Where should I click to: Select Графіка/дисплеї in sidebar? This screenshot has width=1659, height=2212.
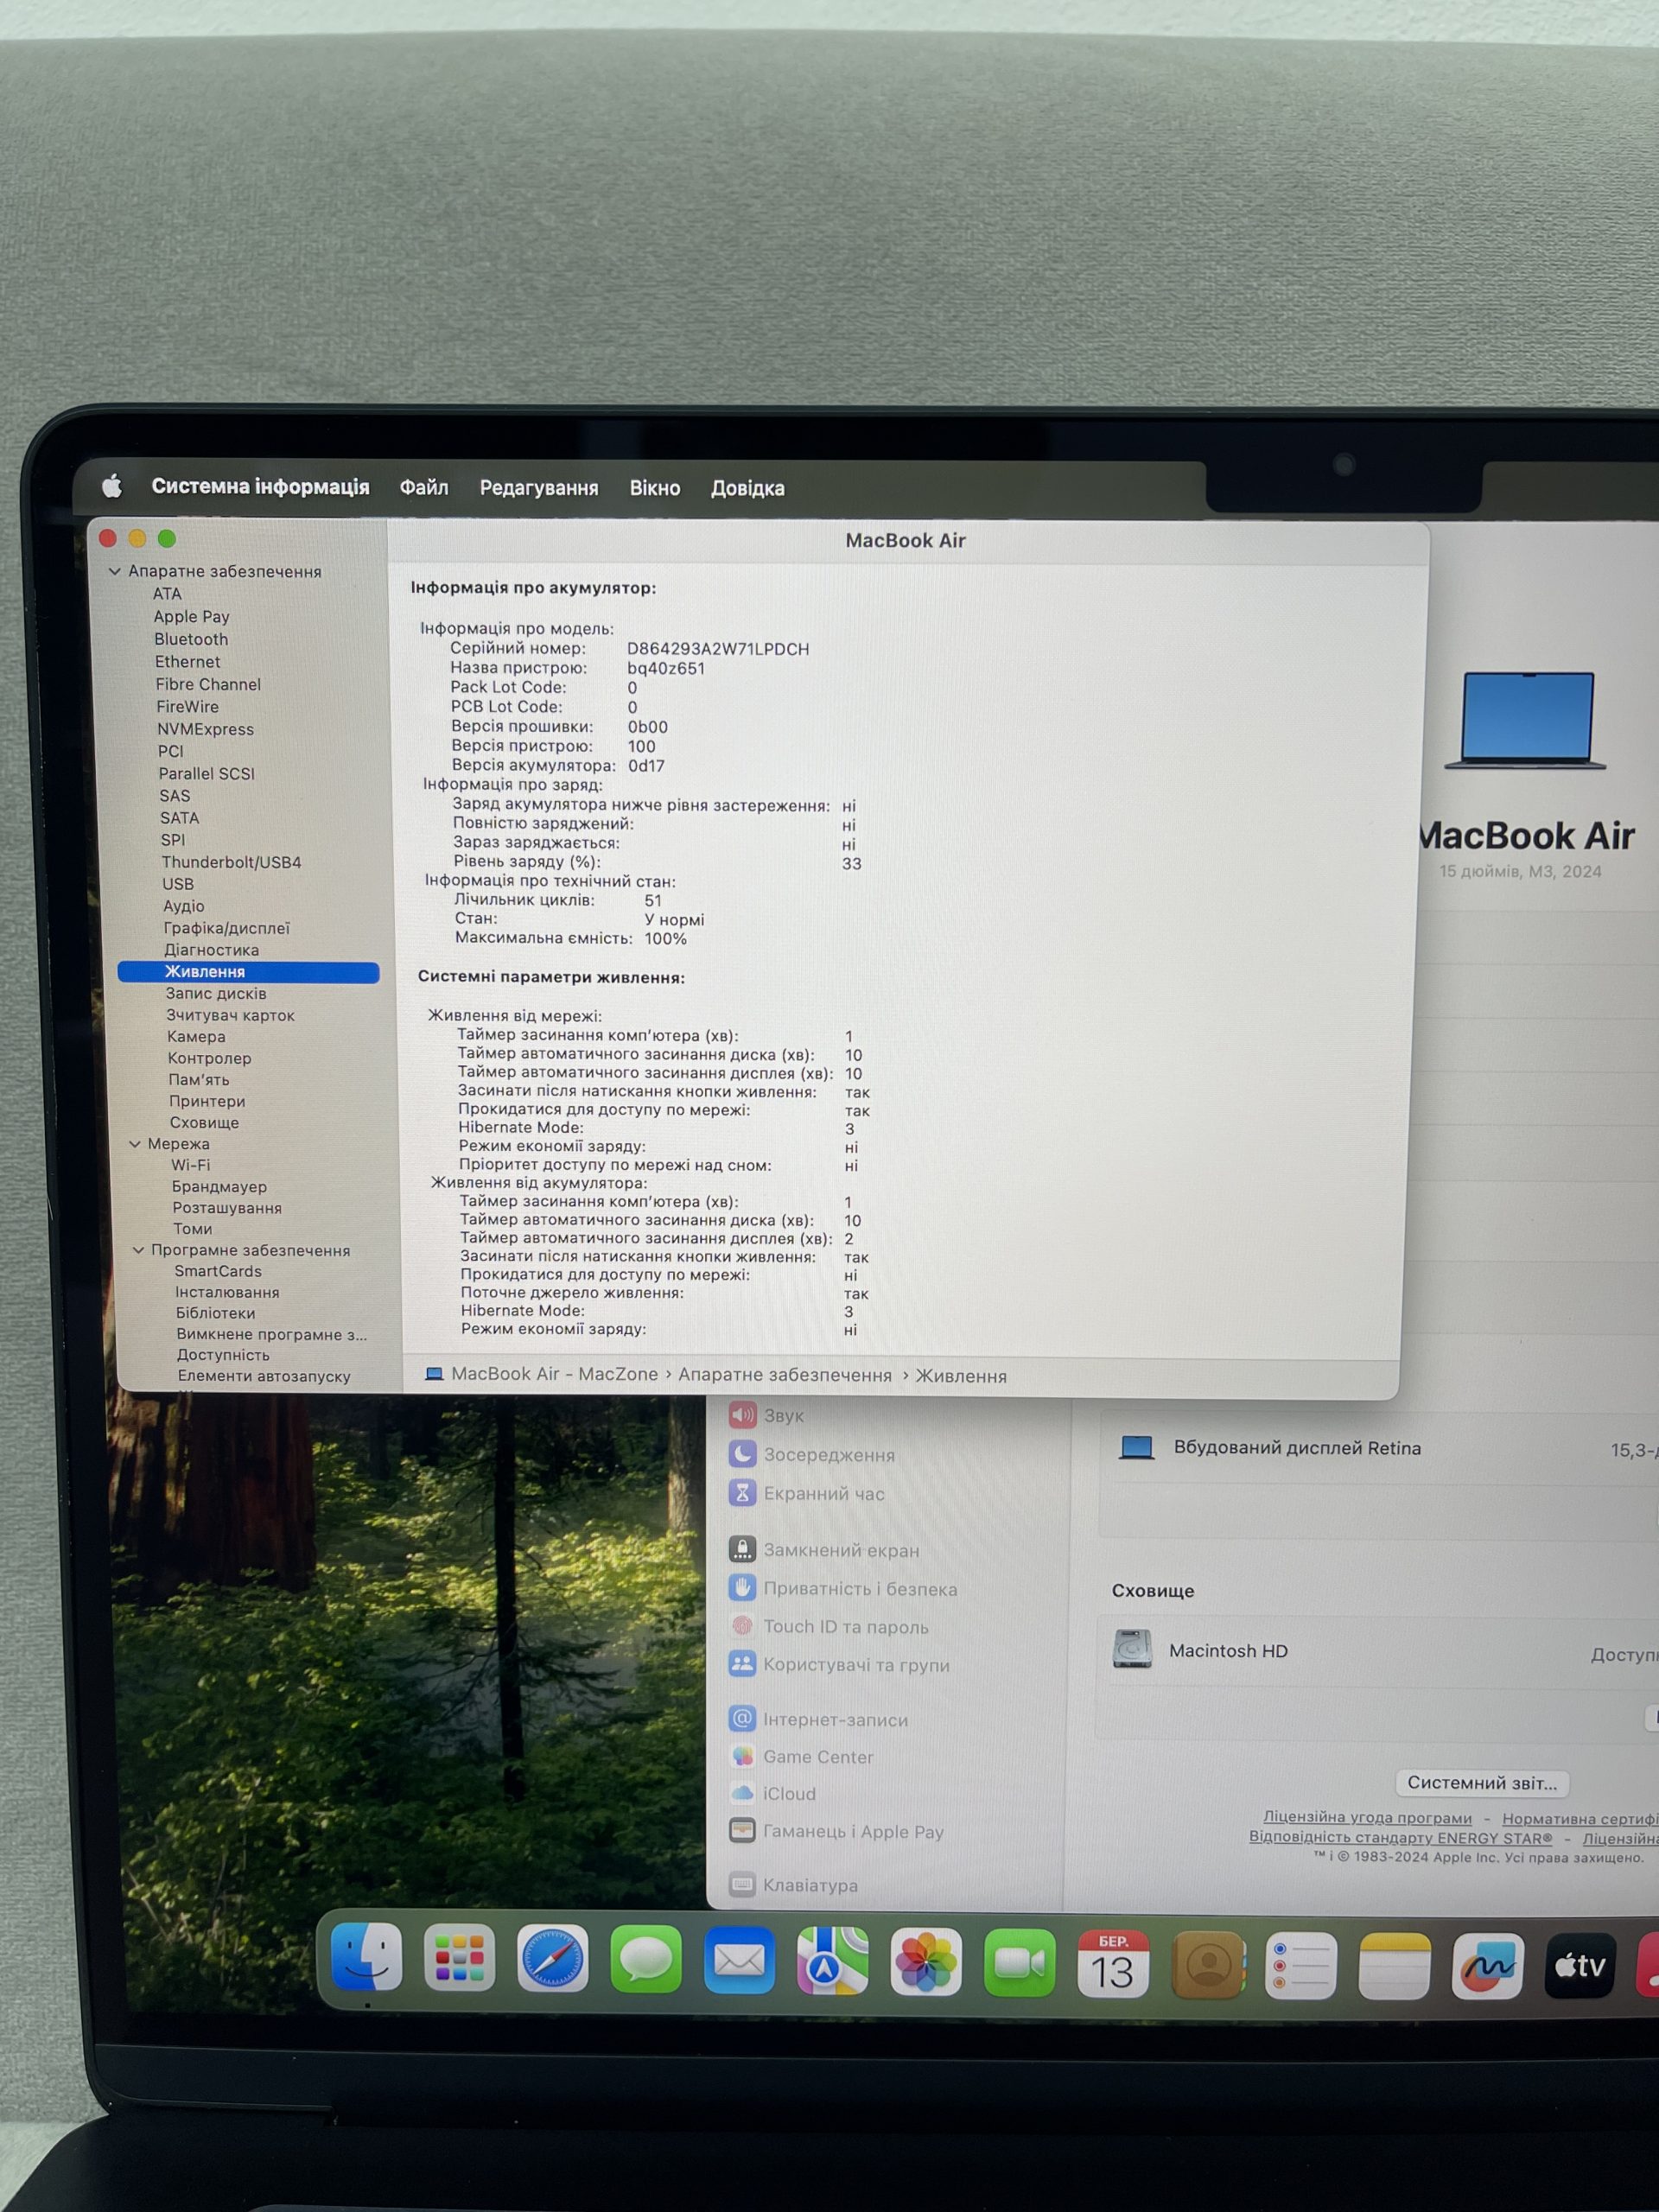click(226, 928)
